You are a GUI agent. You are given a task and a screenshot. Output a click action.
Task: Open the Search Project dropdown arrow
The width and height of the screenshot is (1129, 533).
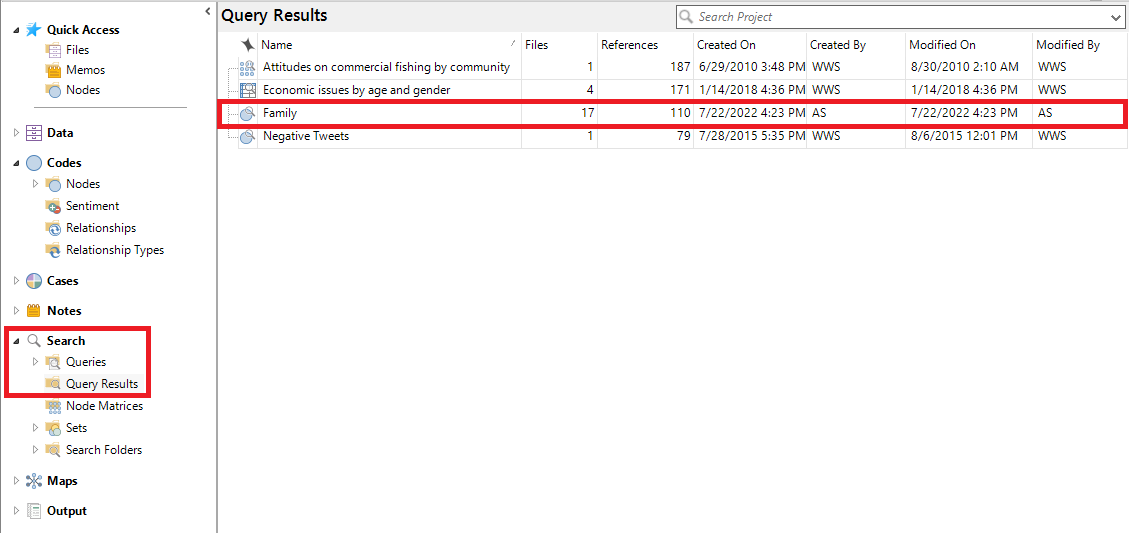pos(1115,17)
